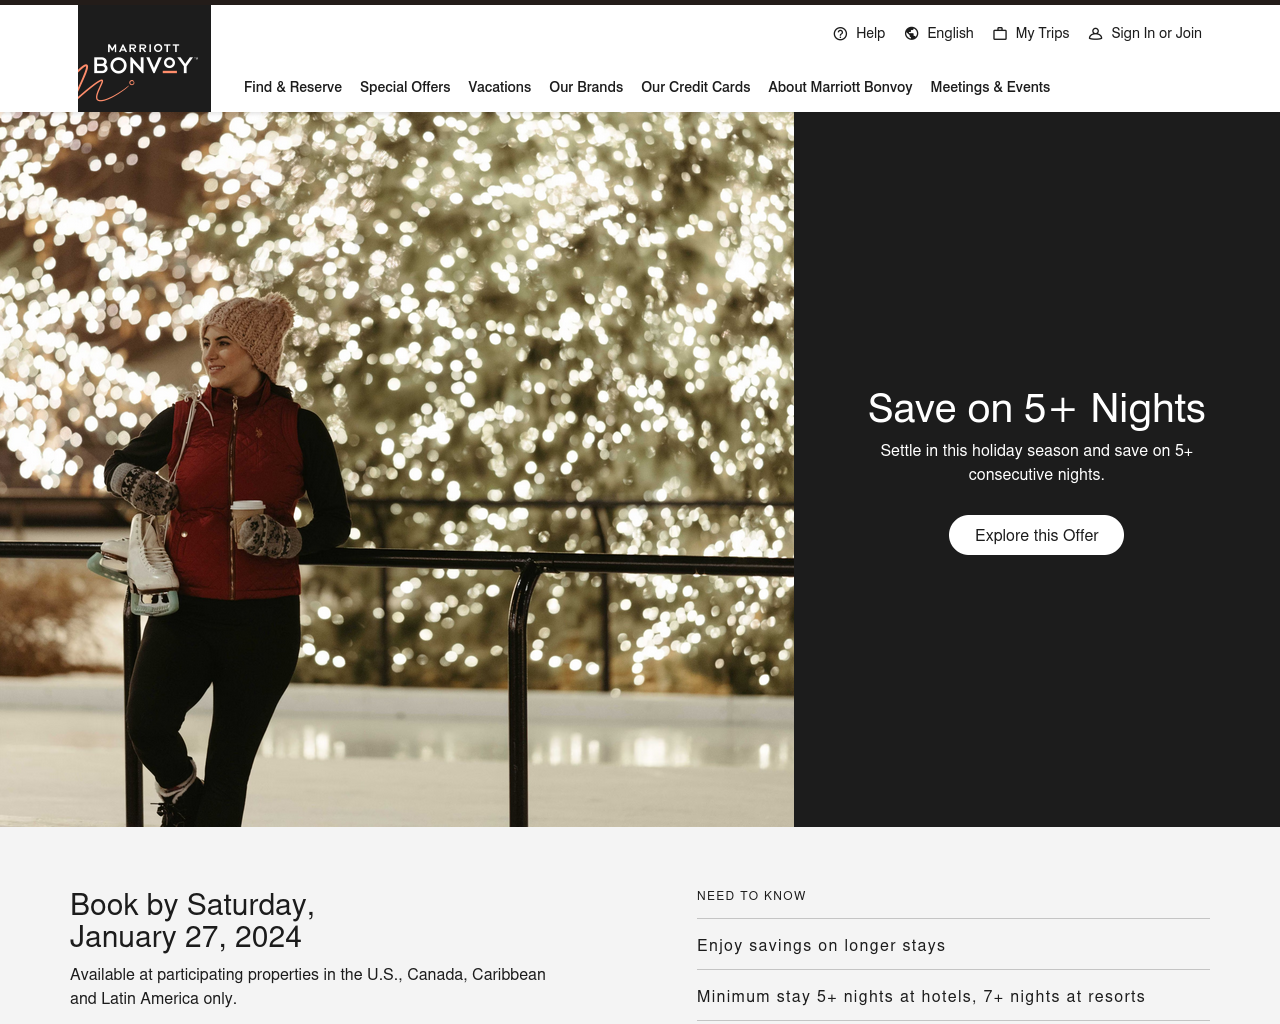Screen dimensions: 1280x1024
Task: Click the My Trips link text
Action: tap(1042, 33)
